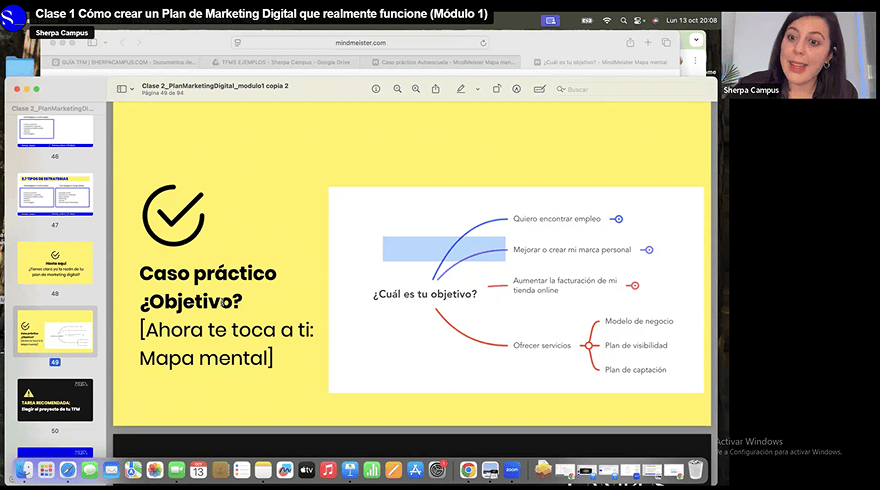The image size is (880, 490).
Task: Open Pages from the dock
Action: 393,470
